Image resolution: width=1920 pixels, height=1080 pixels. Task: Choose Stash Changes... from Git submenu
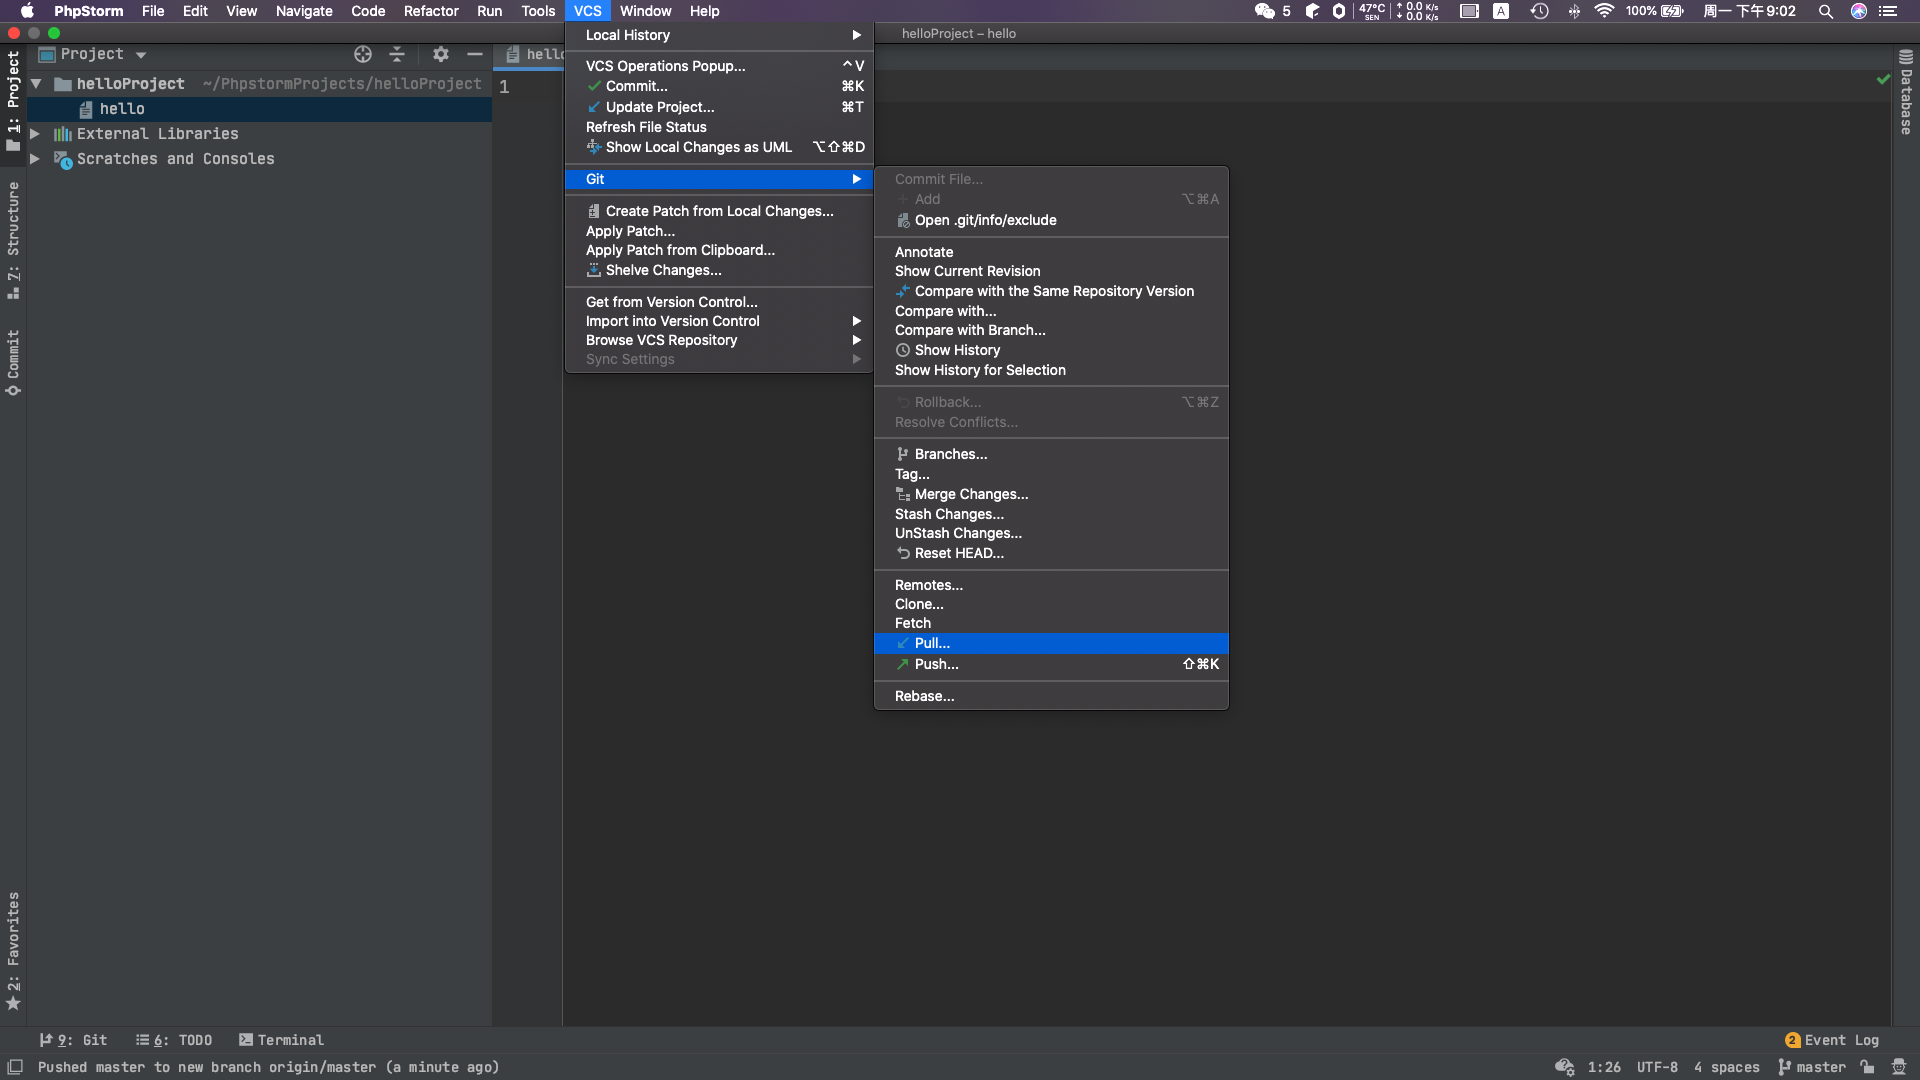coord(949,514)
